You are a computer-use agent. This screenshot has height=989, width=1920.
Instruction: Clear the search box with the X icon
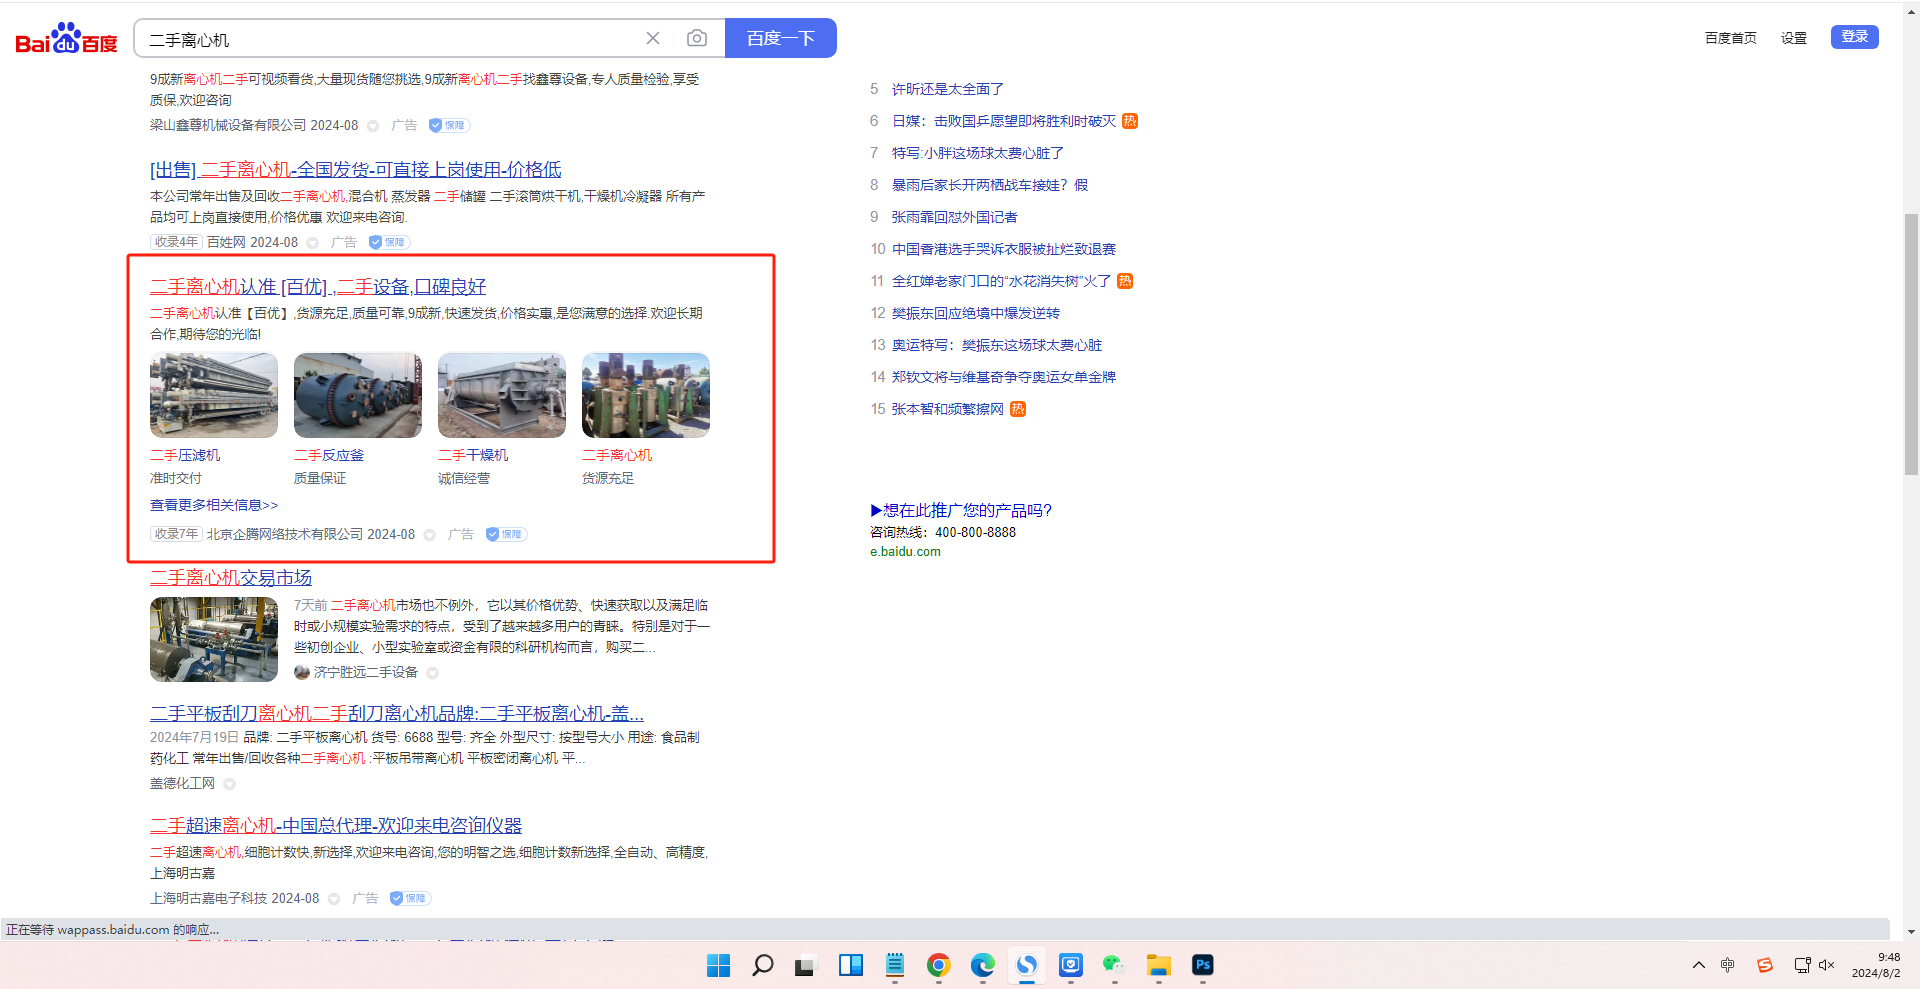[653, 38]
